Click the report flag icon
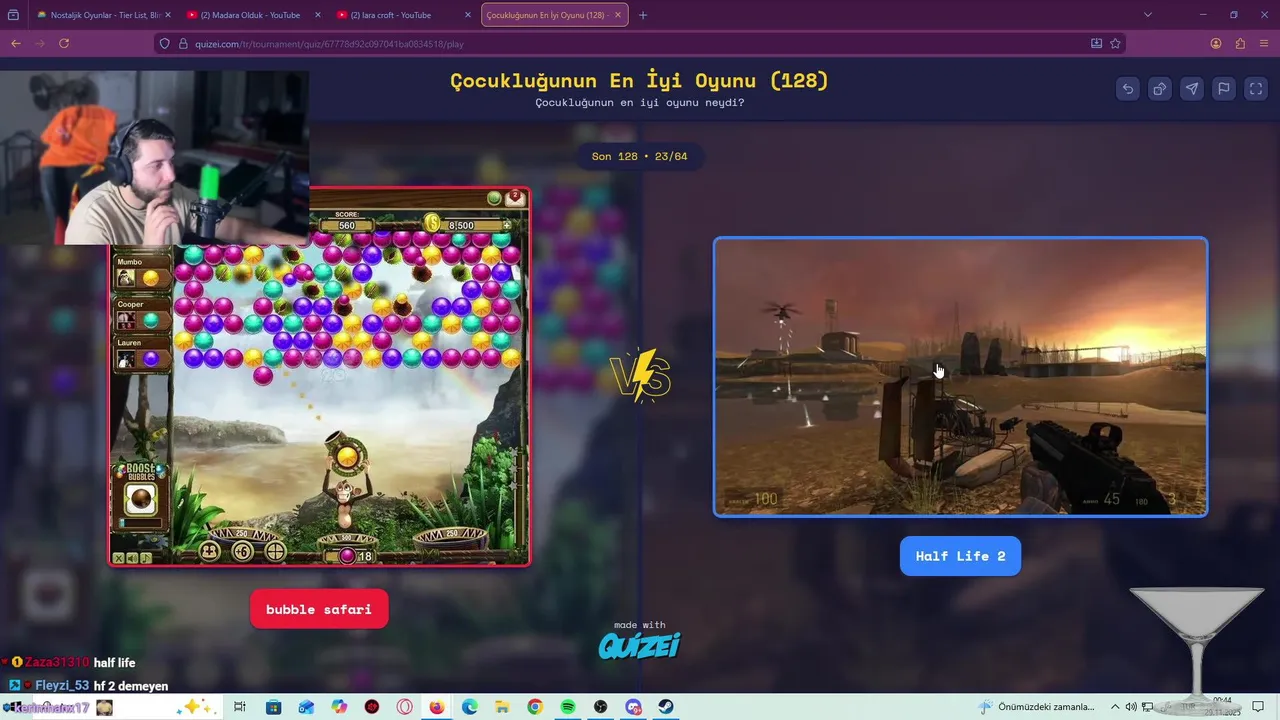Viewport: 1280px width, 720px height. click(x=1224, y=88)
